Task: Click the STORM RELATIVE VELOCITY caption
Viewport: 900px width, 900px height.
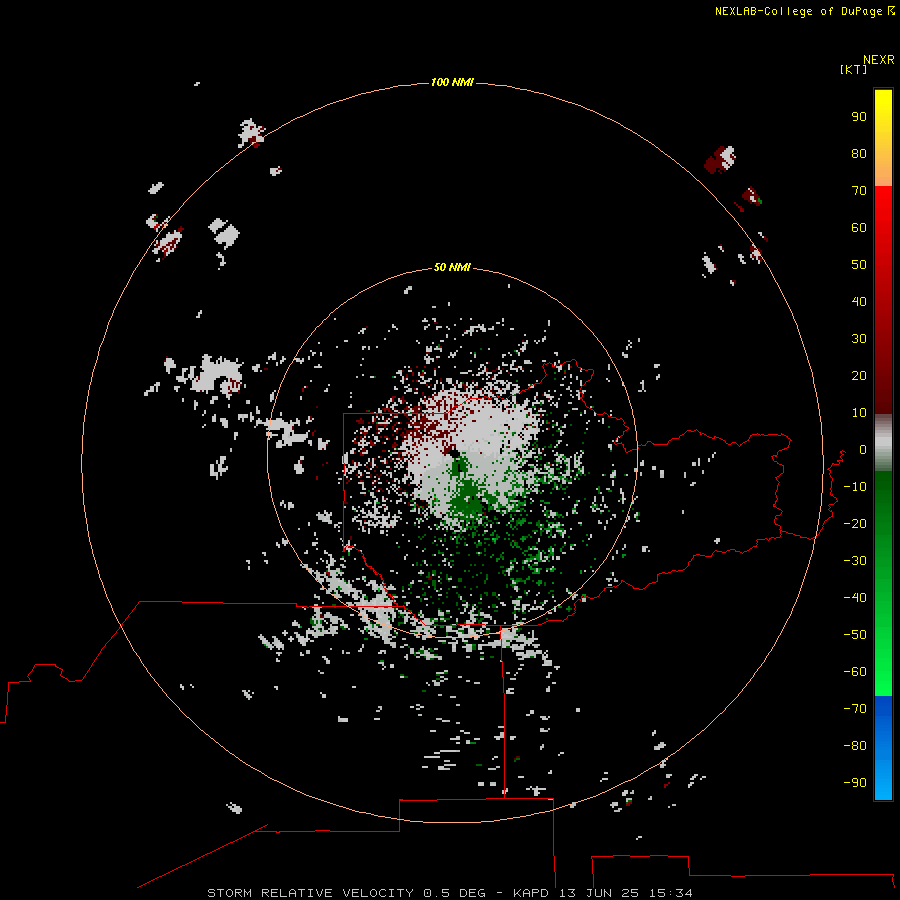Action: pos(311,893)
